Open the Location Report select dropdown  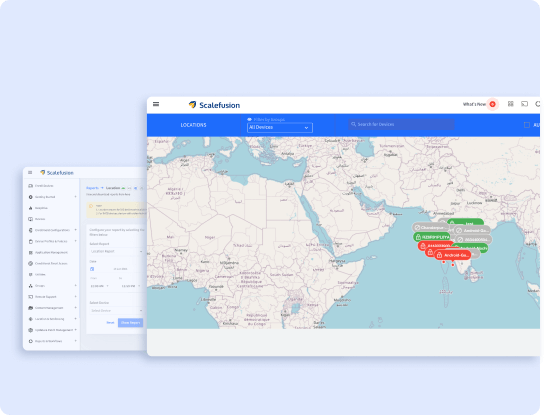pyautogui.click(x=116, y=251)
